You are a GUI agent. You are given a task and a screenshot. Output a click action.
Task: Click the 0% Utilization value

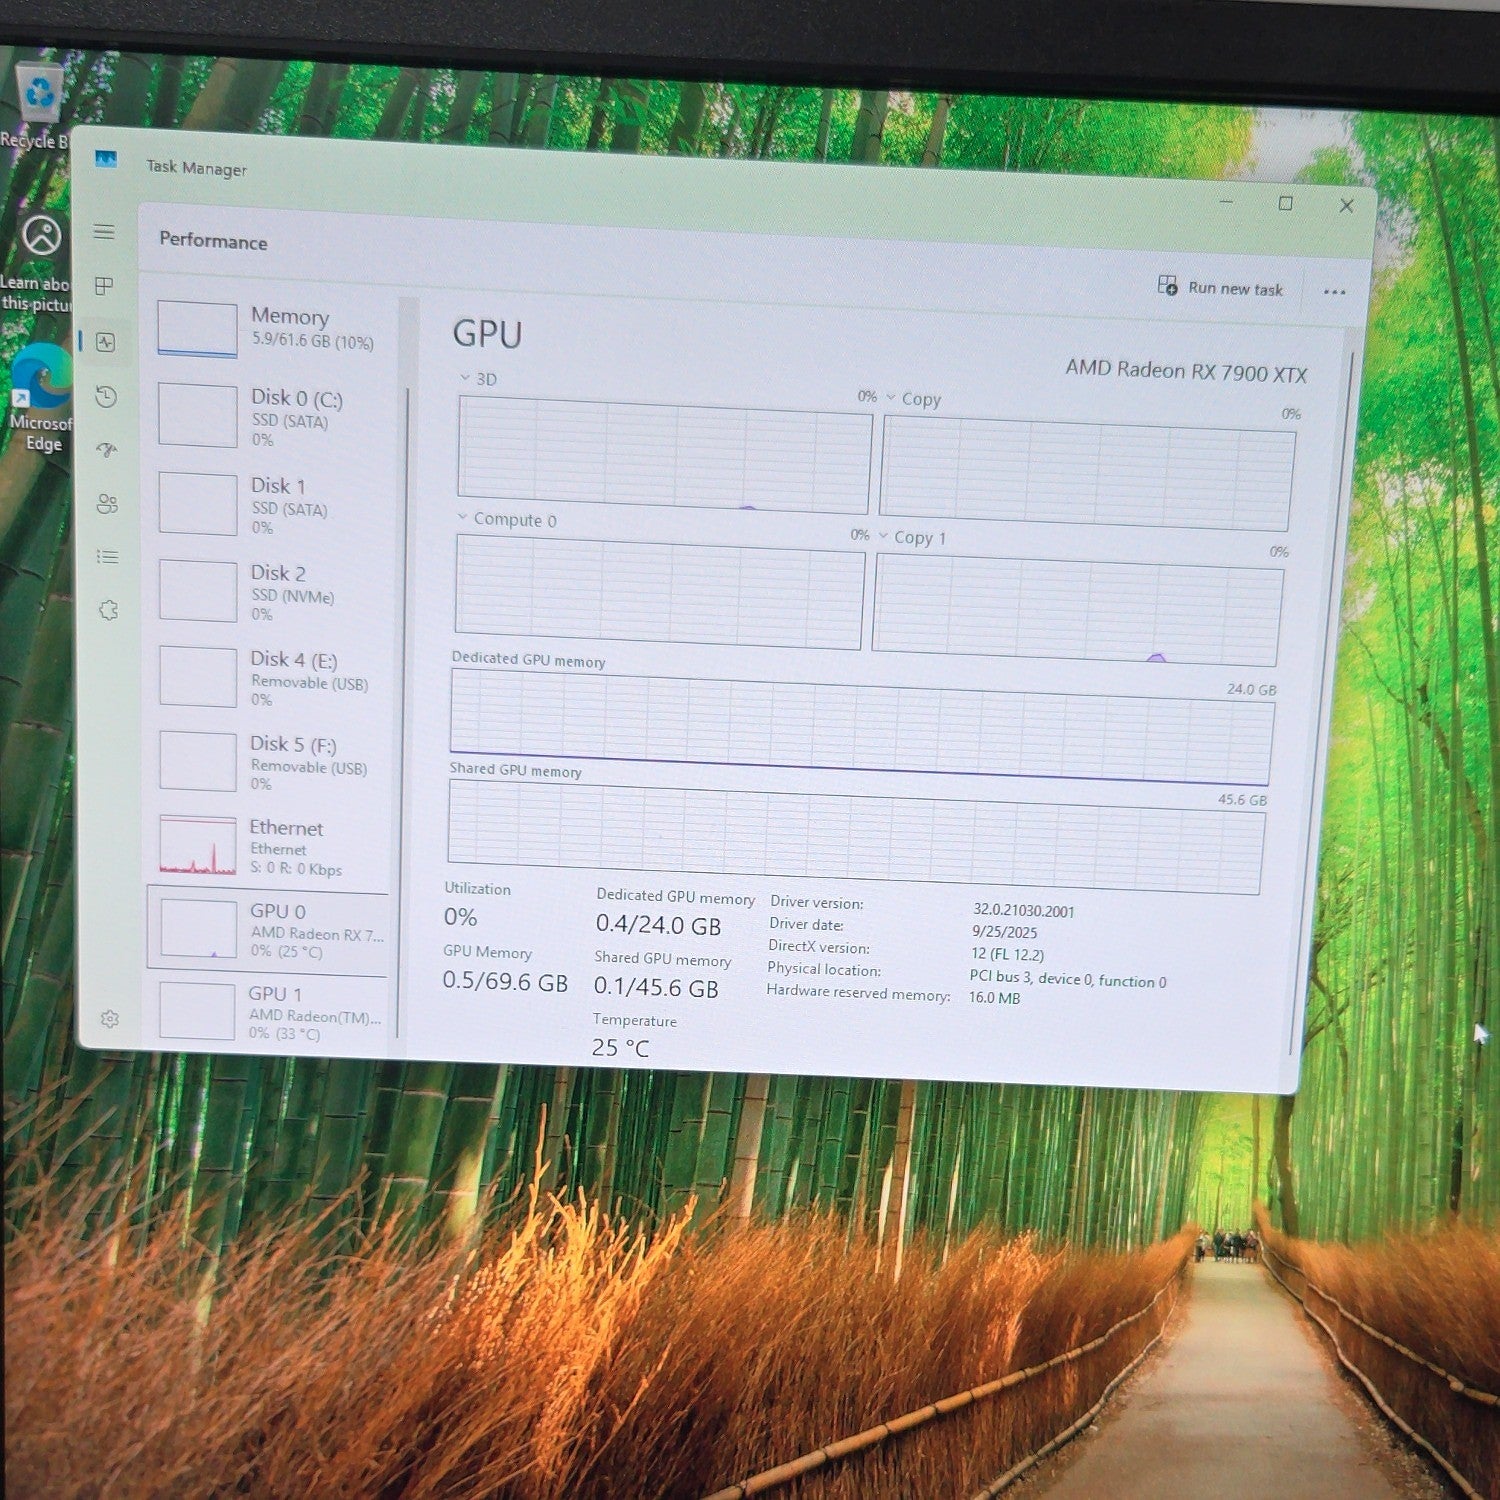pyautogui.click(x=460, y=917)
